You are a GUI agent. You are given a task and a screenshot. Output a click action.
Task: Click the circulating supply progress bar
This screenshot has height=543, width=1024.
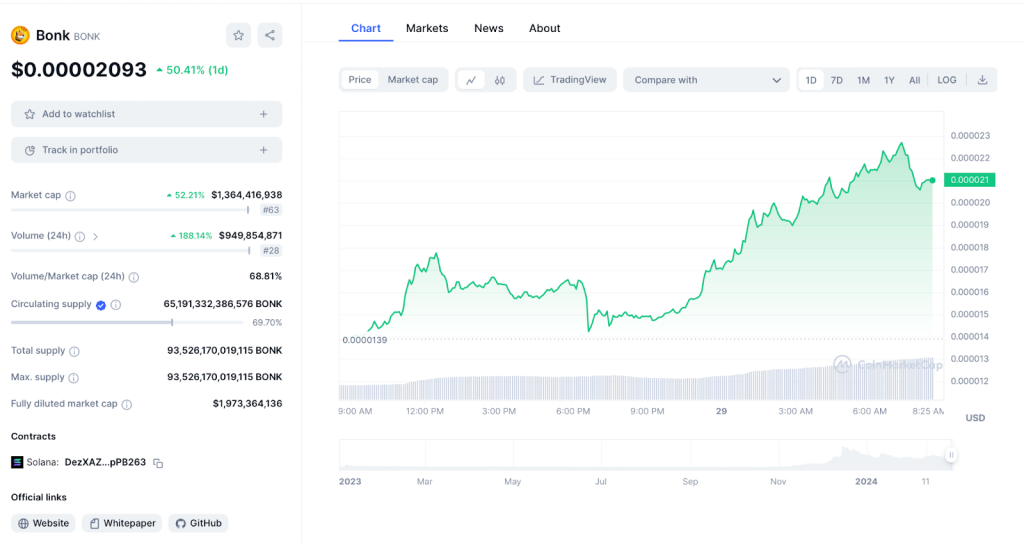127,323
